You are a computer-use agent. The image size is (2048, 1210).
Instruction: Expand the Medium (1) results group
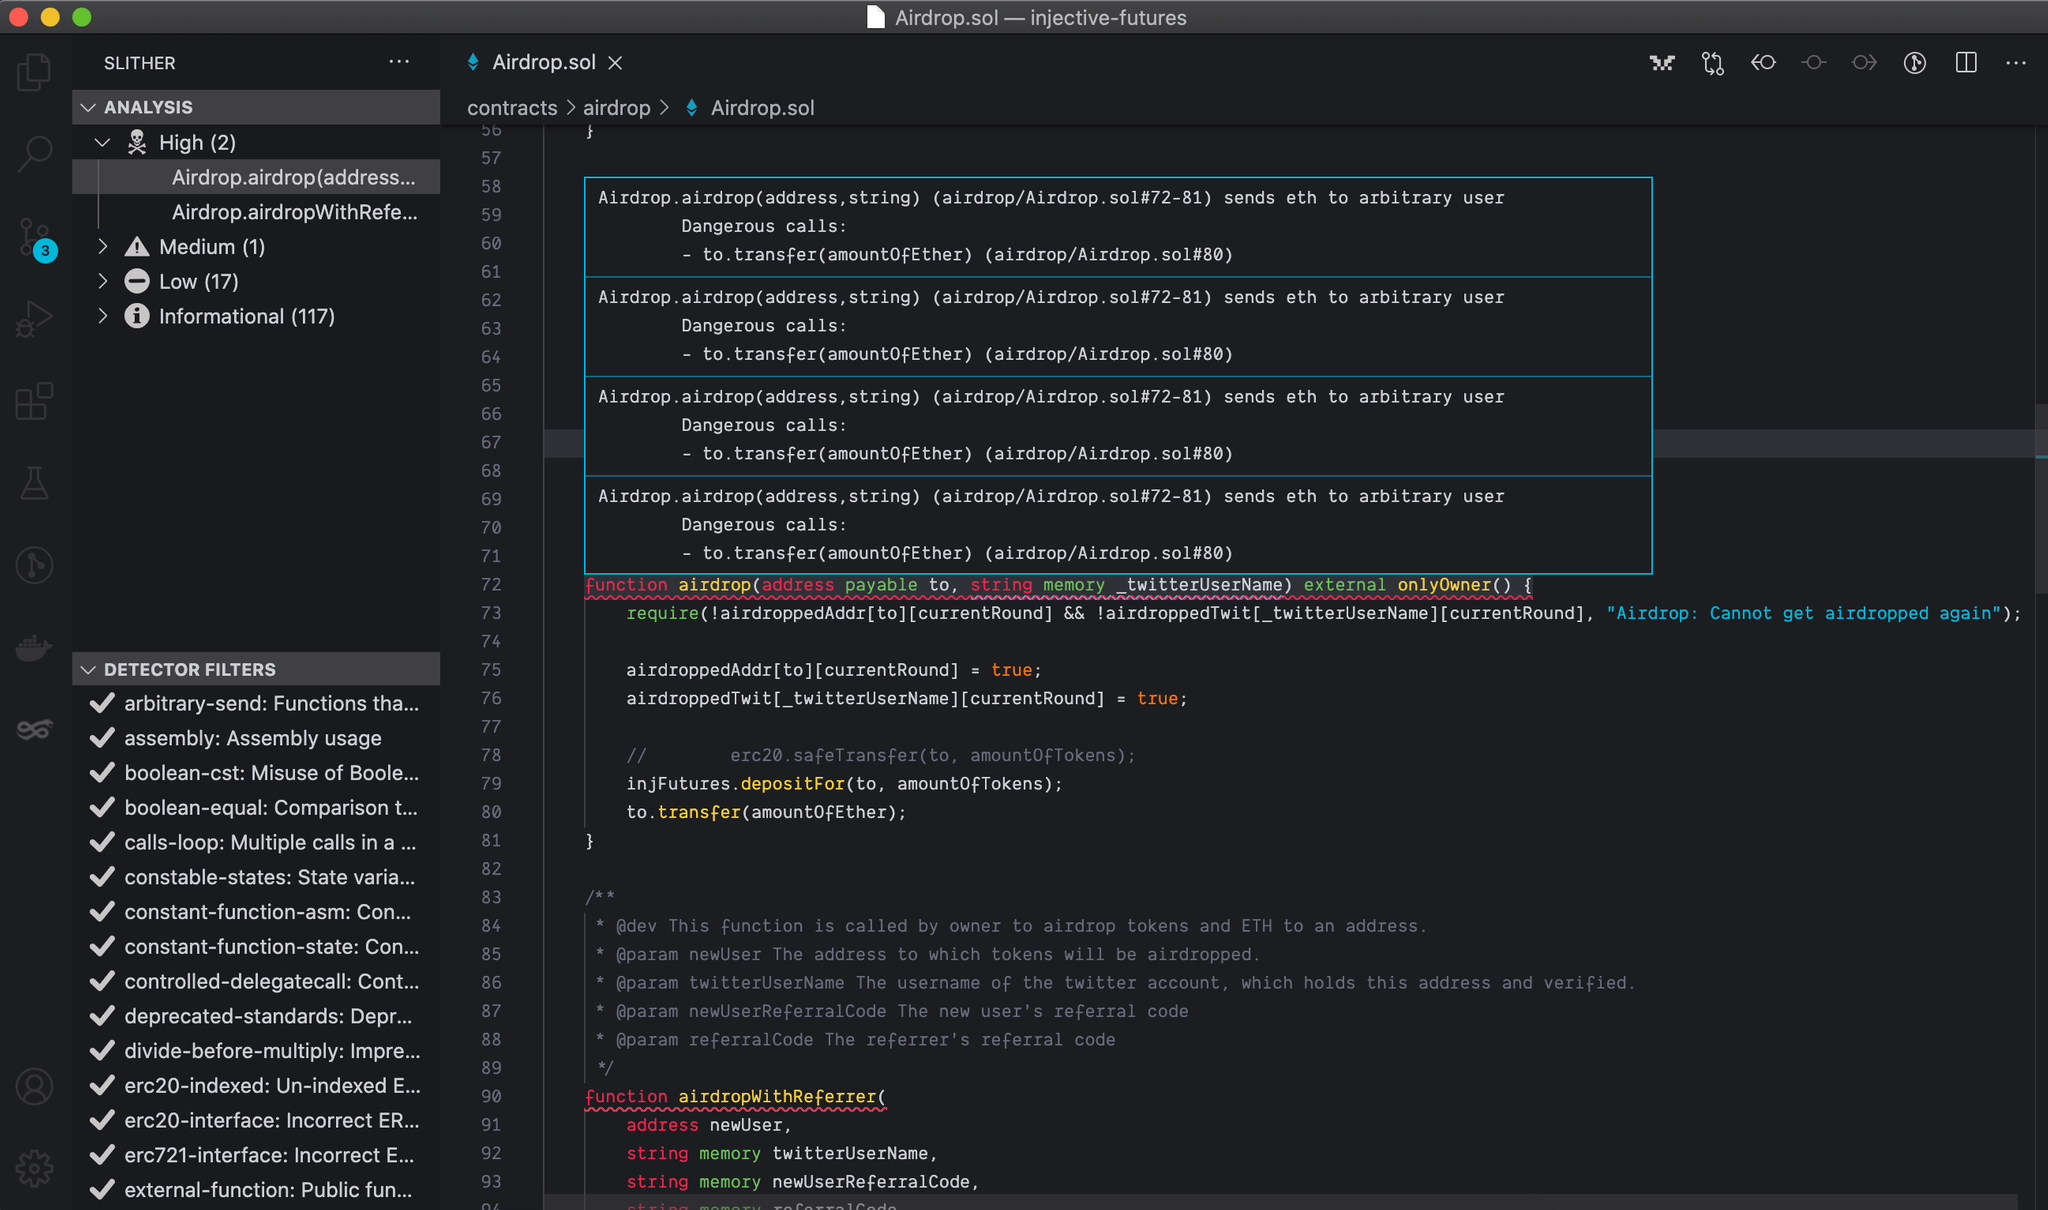point(102,246)
